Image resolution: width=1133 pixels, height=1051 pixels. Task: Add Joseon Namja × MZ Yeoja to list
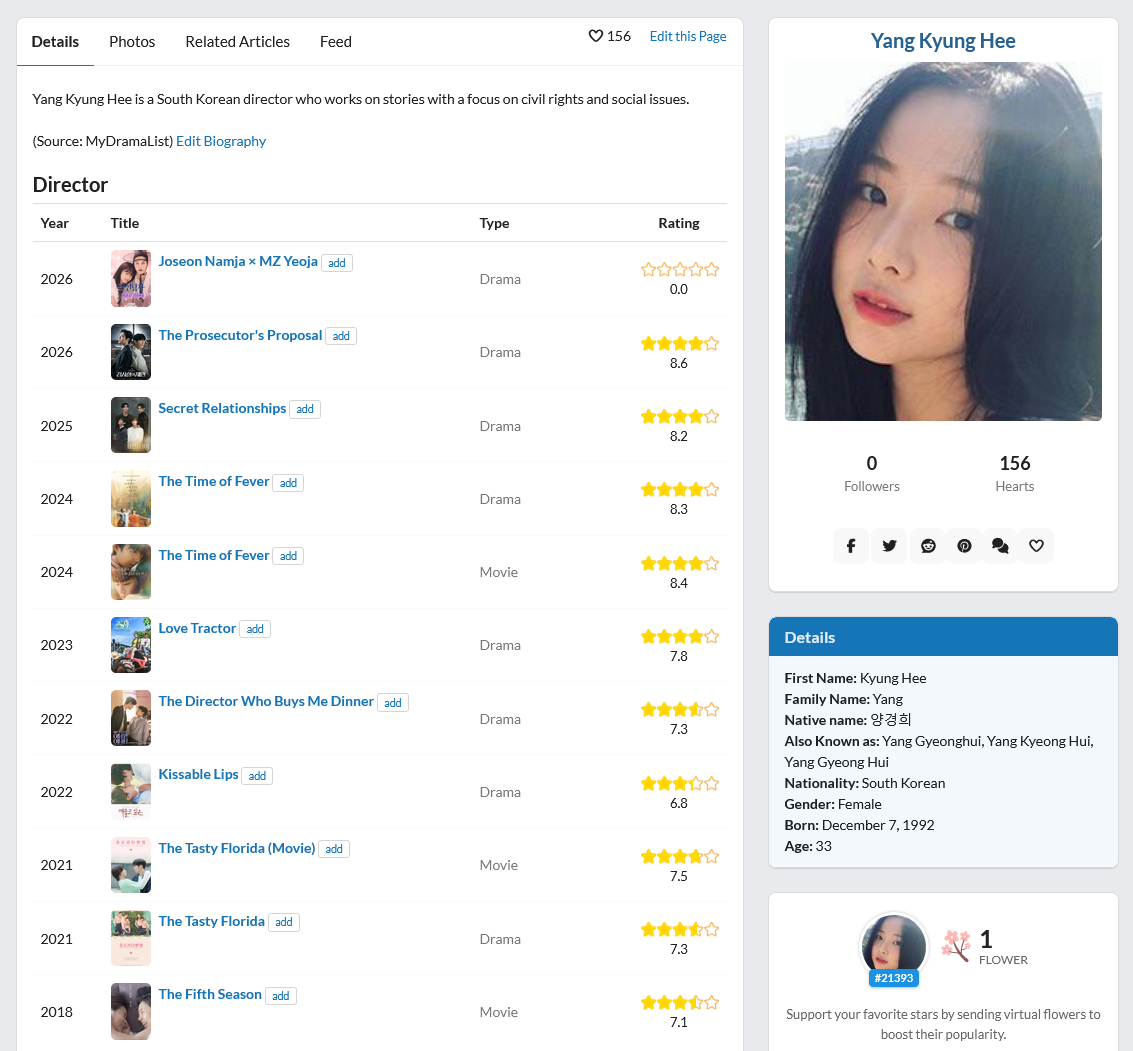coord(337,263)
